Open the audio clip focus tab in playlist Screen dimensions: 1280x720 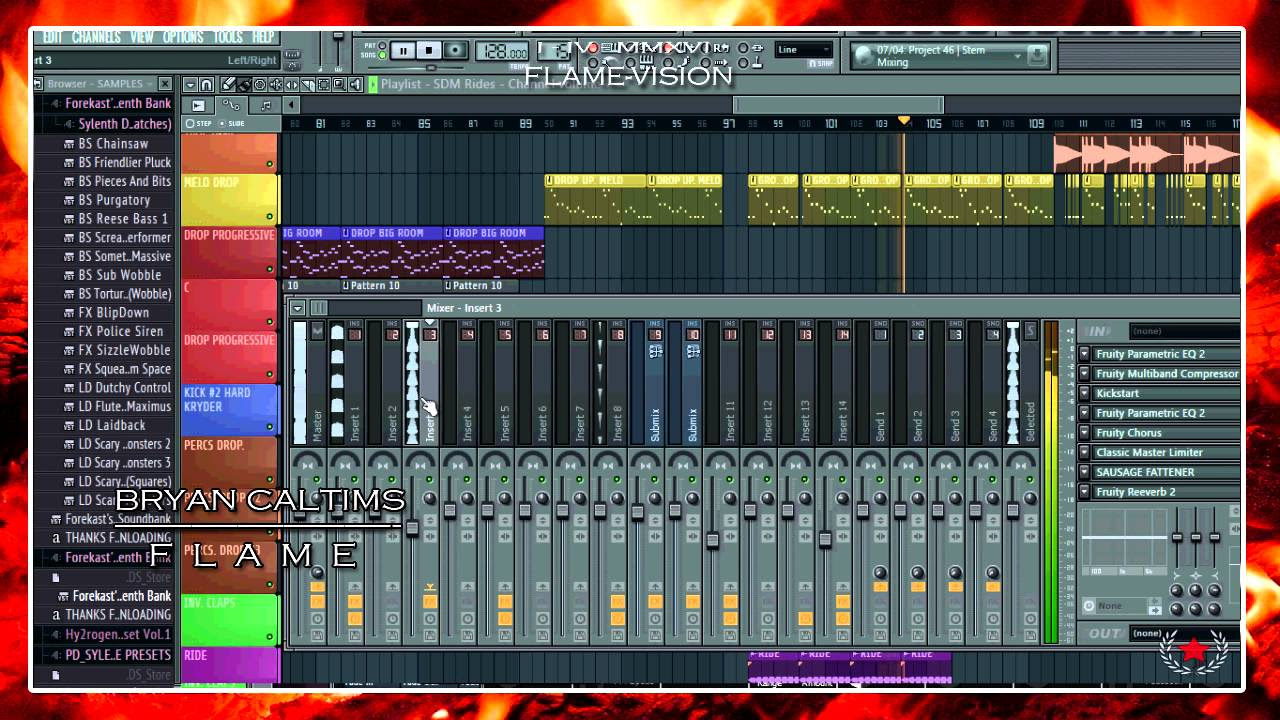pos(198,106)
